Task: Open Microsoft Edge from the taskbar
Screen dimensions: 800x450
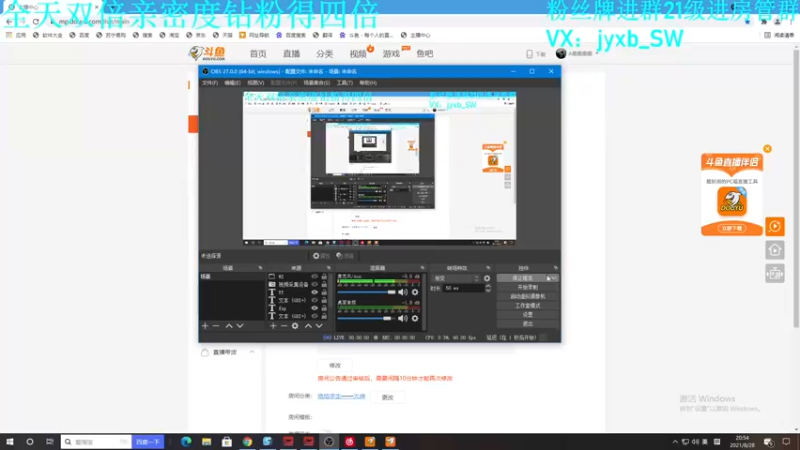Action: pyautogui.click(x=186, y=441)
